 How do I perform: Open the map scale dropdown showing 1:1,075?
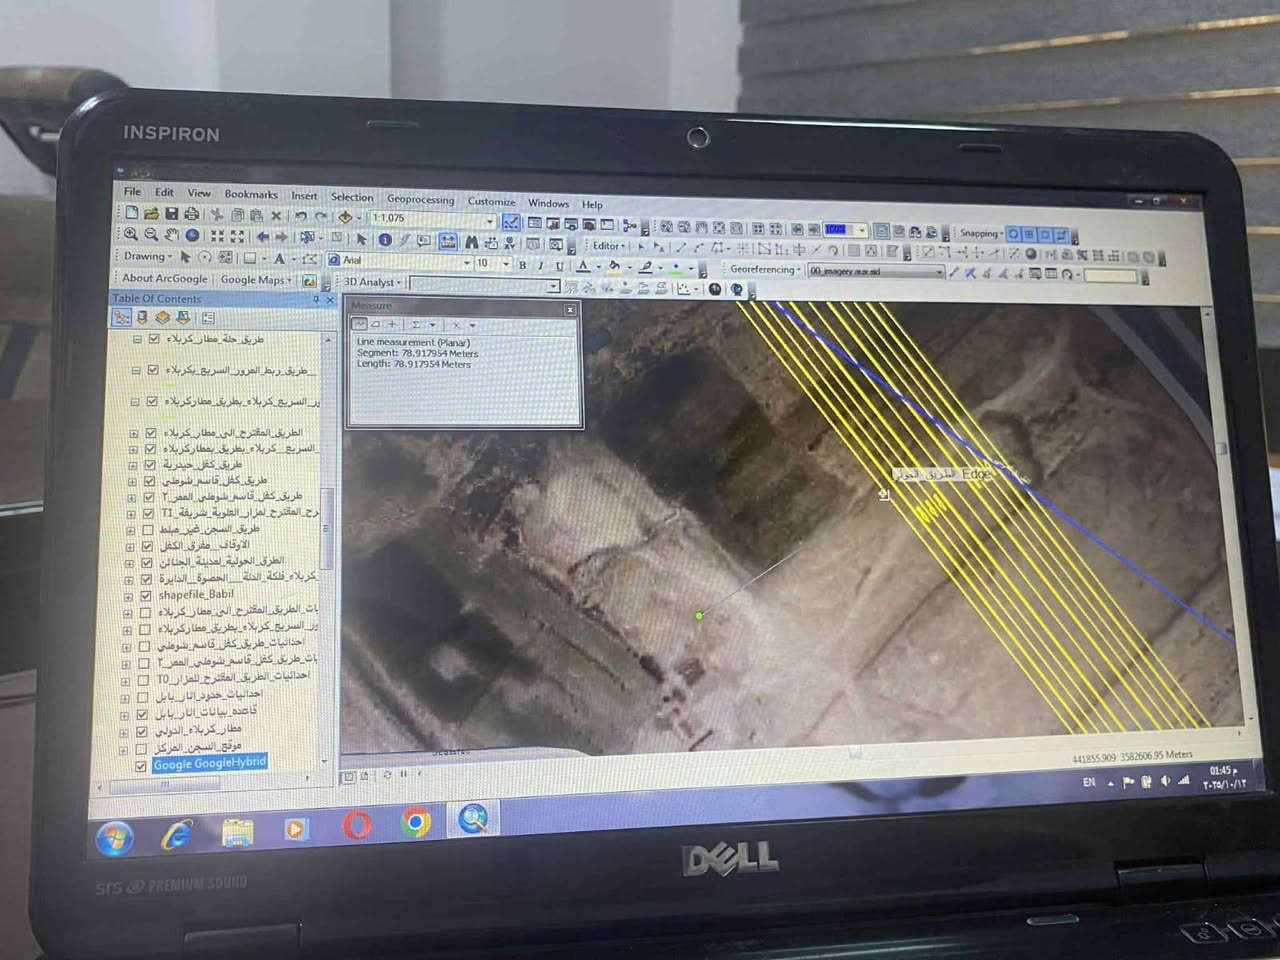point(490,221)
